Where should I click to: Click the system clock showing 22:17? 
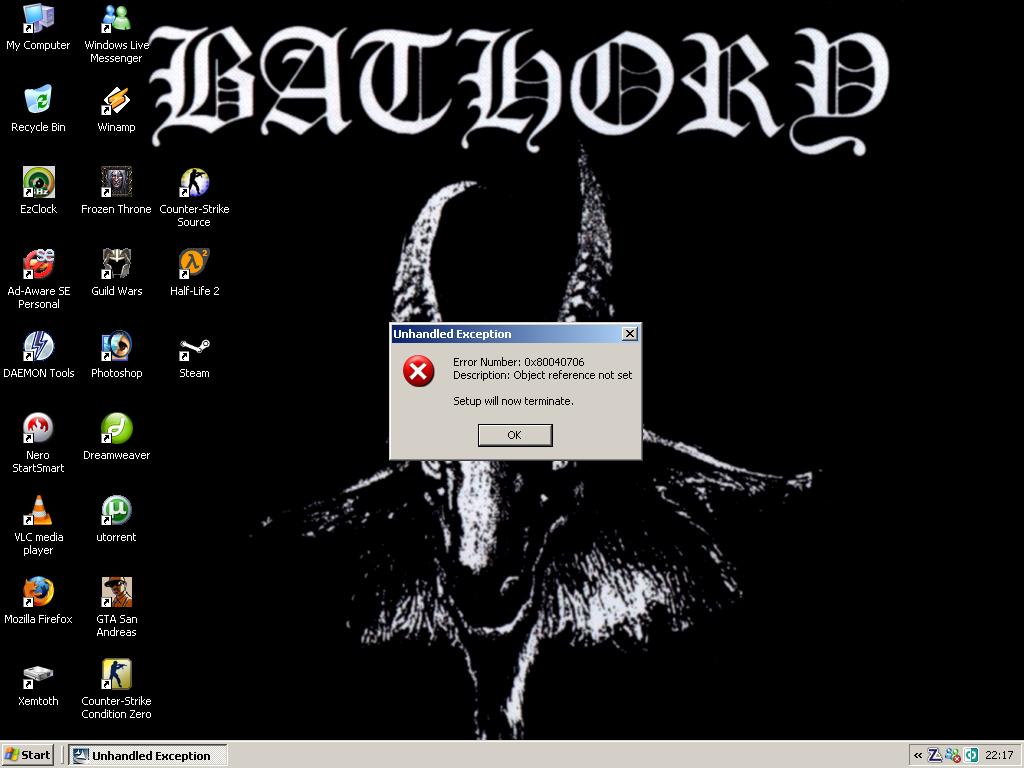click(x=999, y=756)
